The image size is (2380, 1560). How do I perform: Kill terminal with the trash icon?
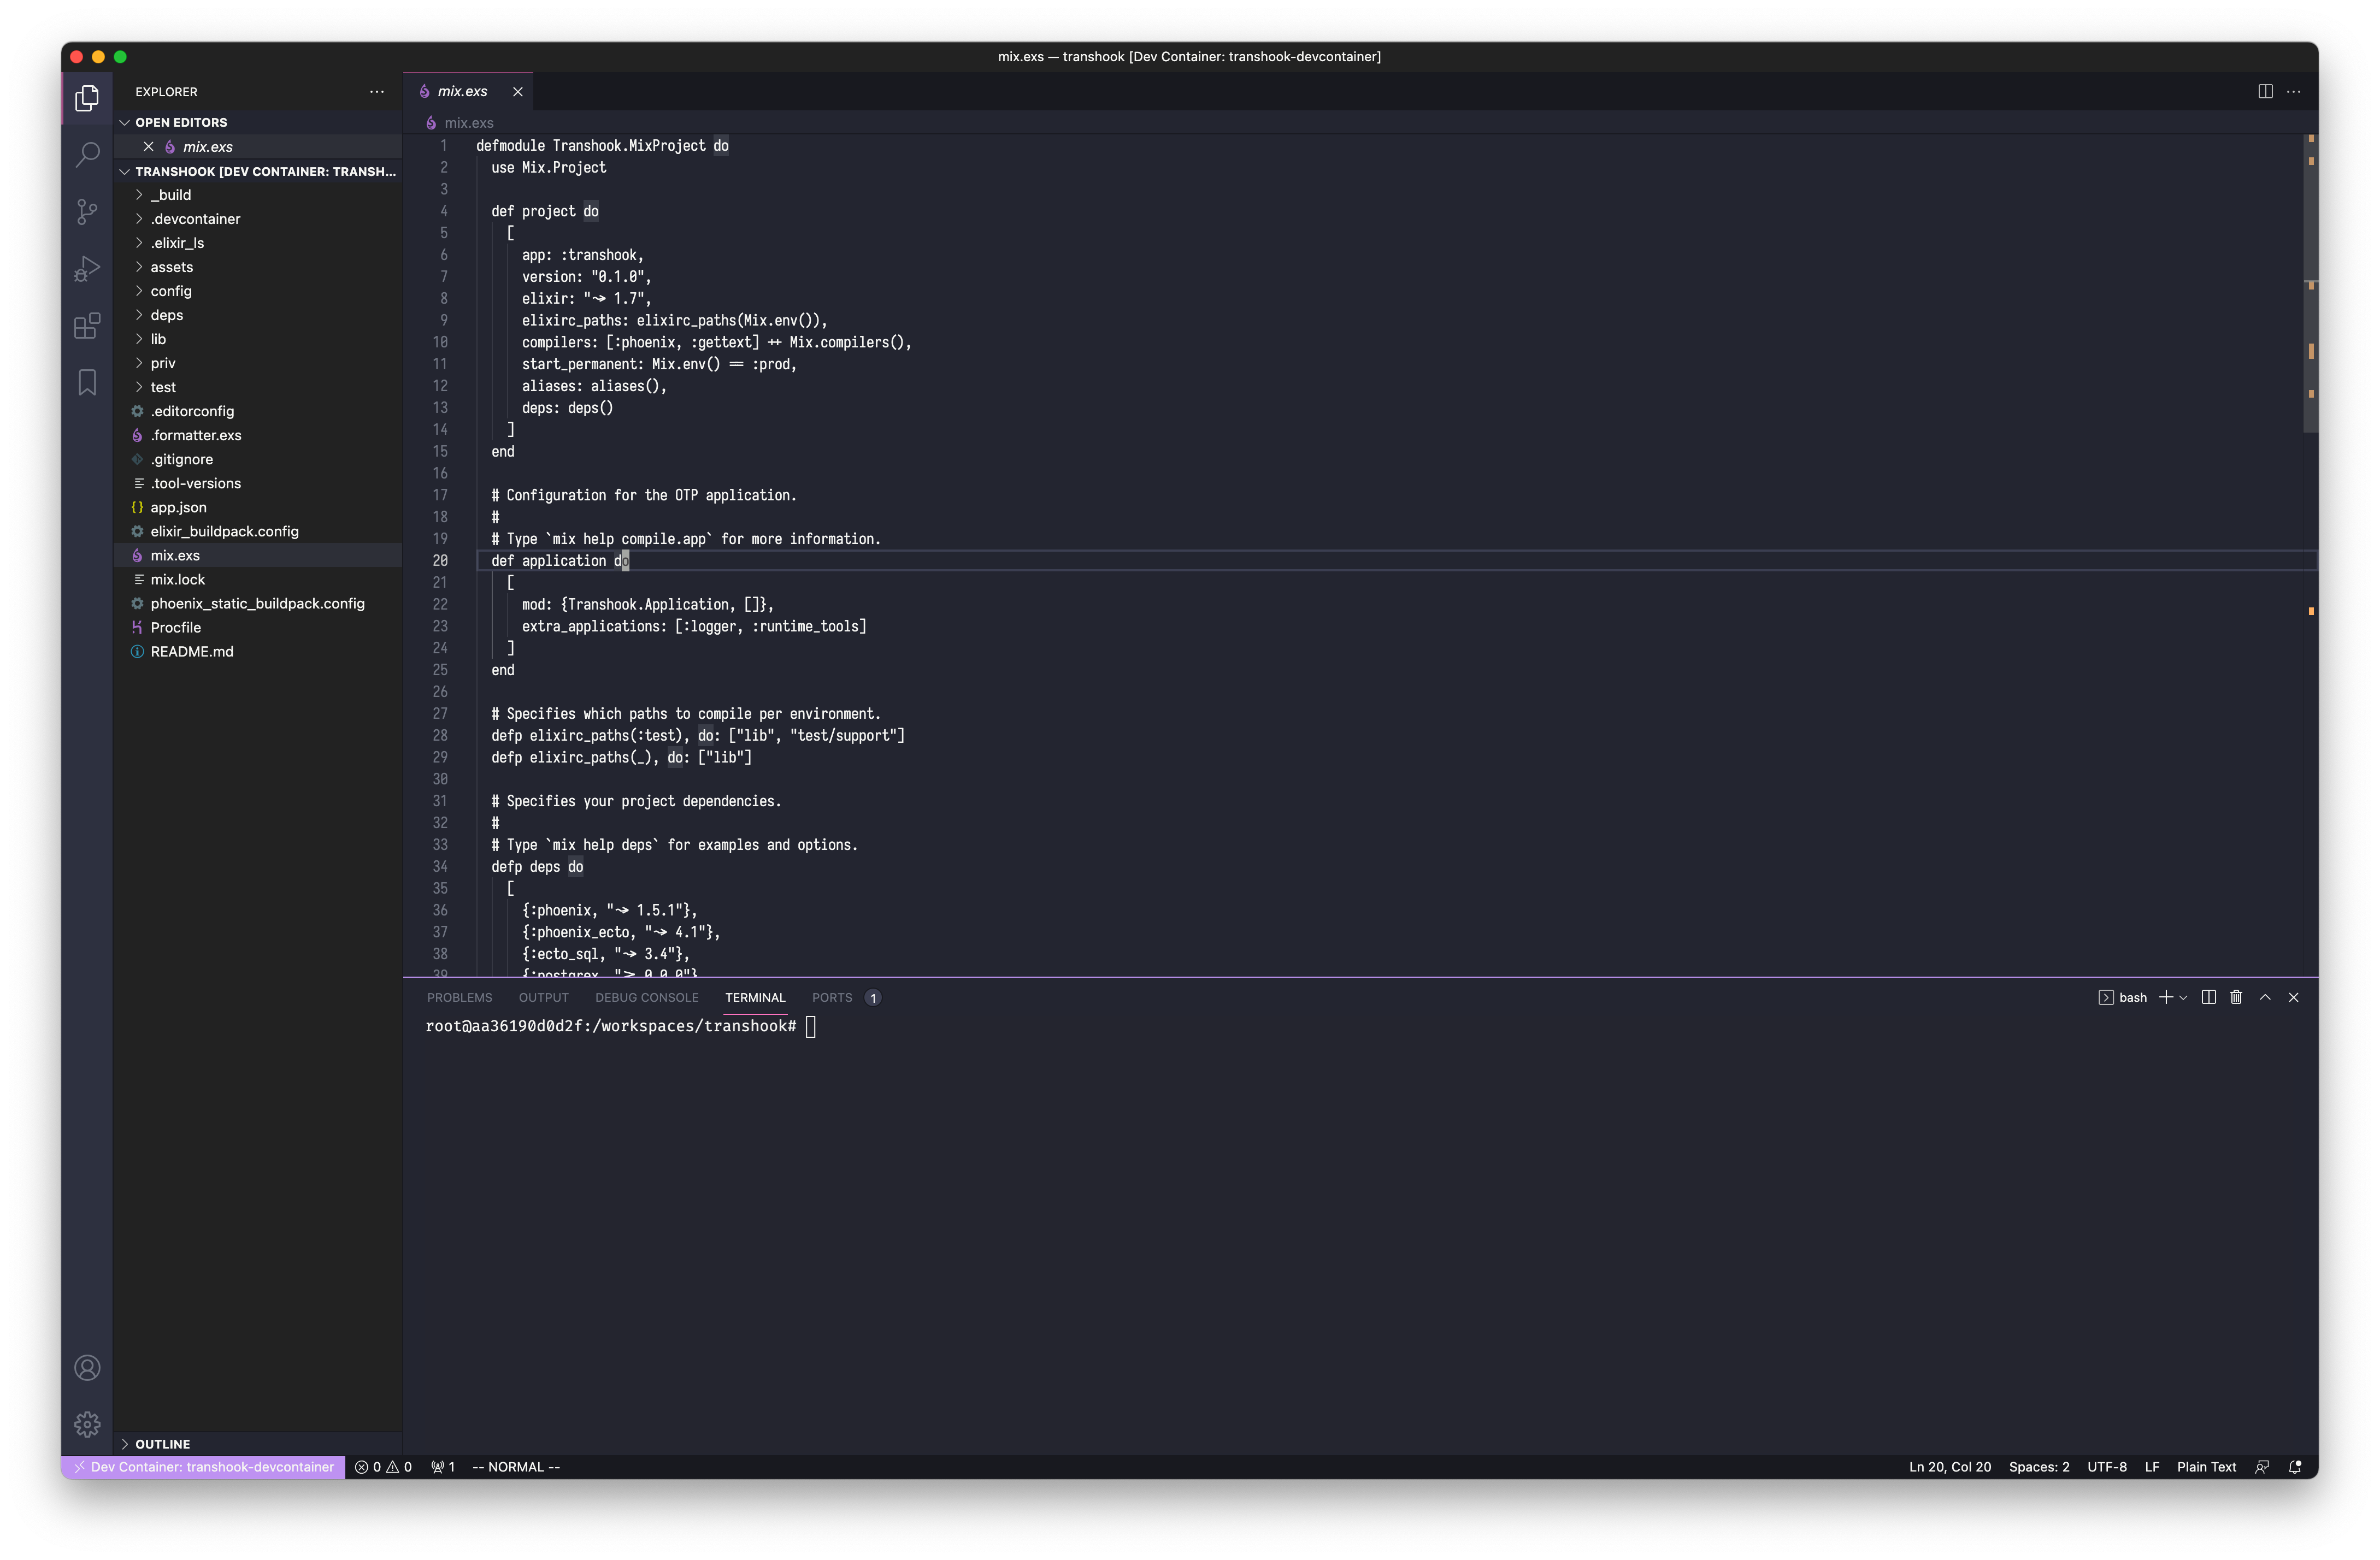[x=2237, y=998]
